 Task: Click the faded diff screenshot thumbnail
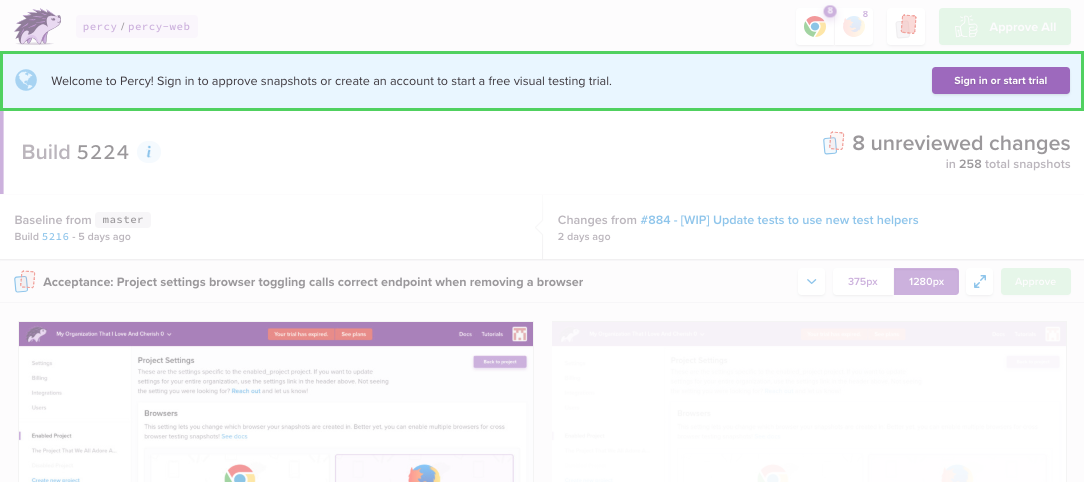[808, 402]
